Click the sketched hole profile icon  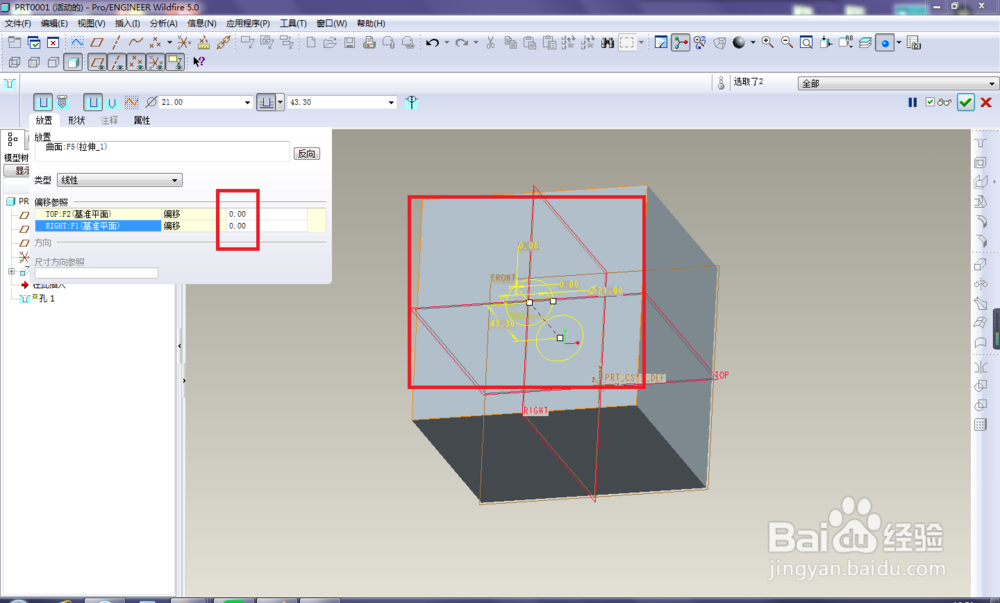tap(131, 102)
